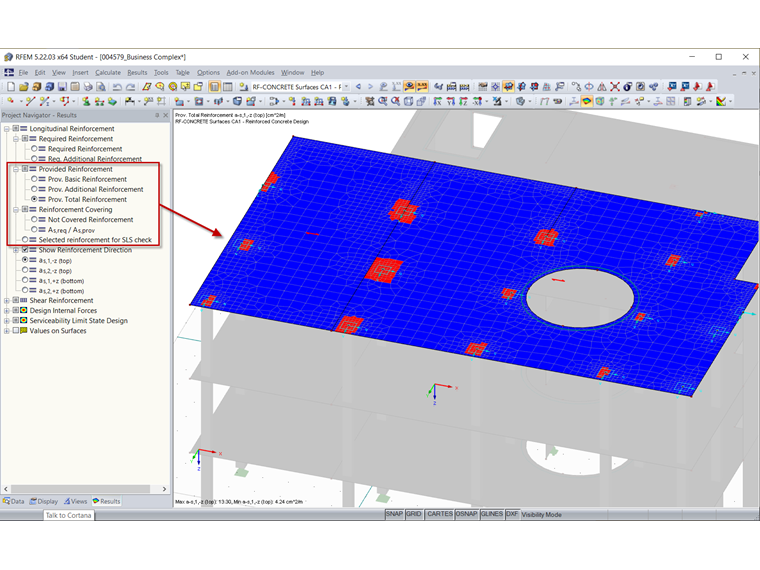Viewport: 760px width, 570px height.
Task: Click the first PDF export icon
Action: (x=697, y=86)
